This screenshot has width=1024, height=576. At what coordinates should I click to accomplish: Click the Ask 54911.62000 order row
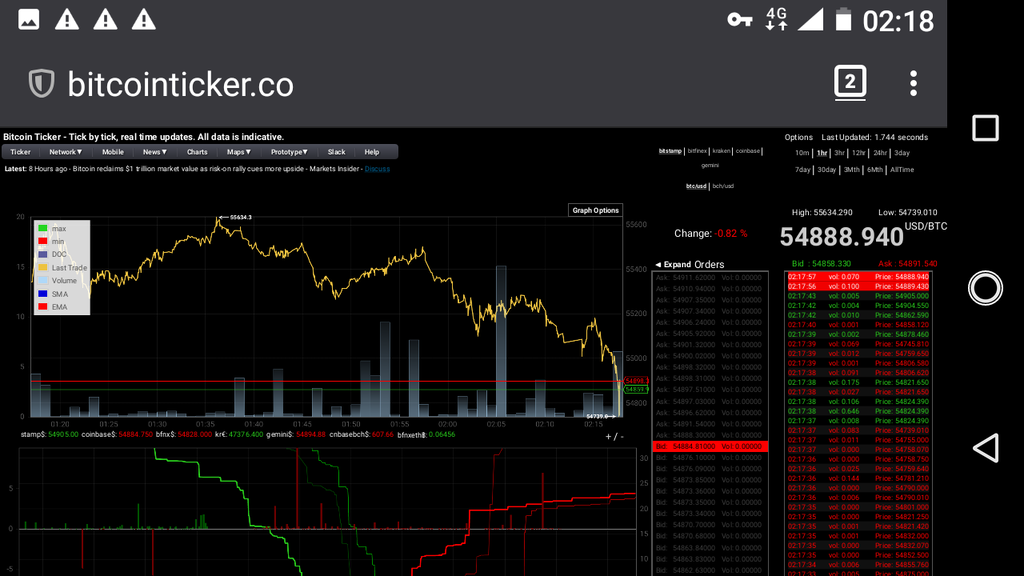click(710, 278)
